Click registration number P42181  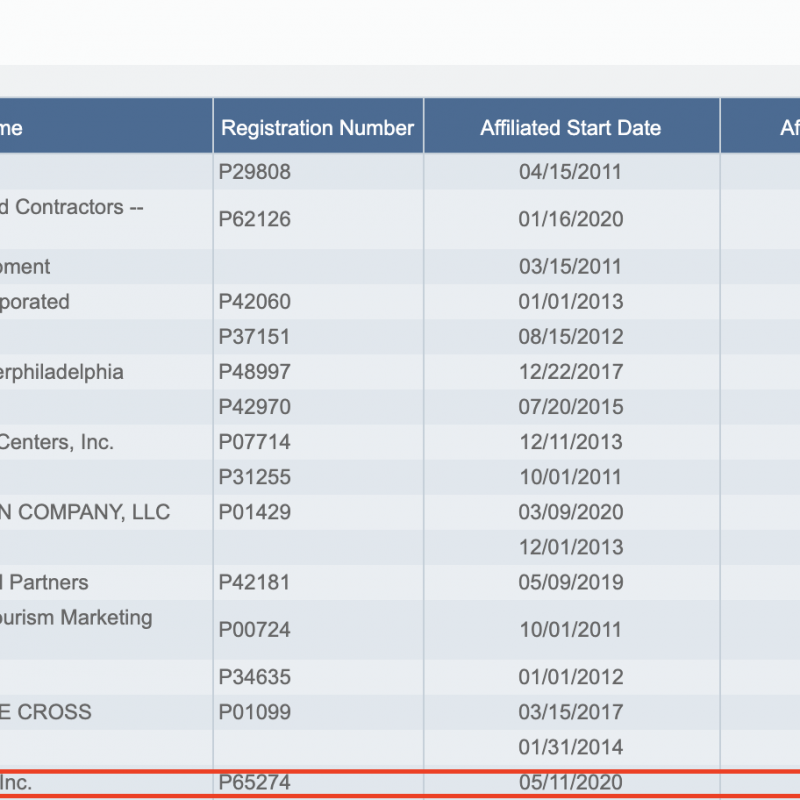click(255, 582)
